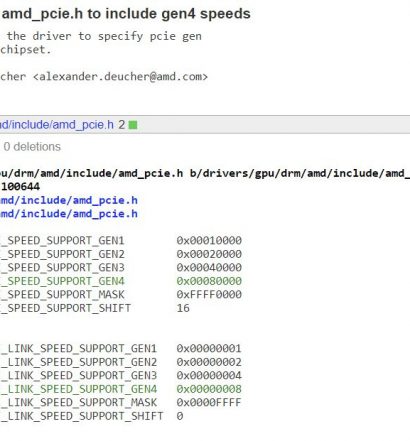Open the amd_pcie.h diffstat file link

pos(57,125)
